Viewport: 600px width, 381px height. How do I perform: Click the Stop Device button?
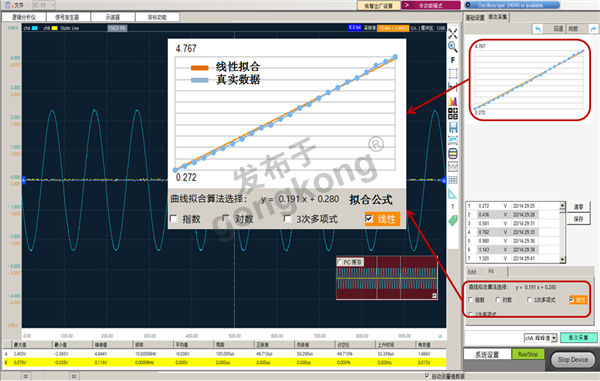(572, 360)
